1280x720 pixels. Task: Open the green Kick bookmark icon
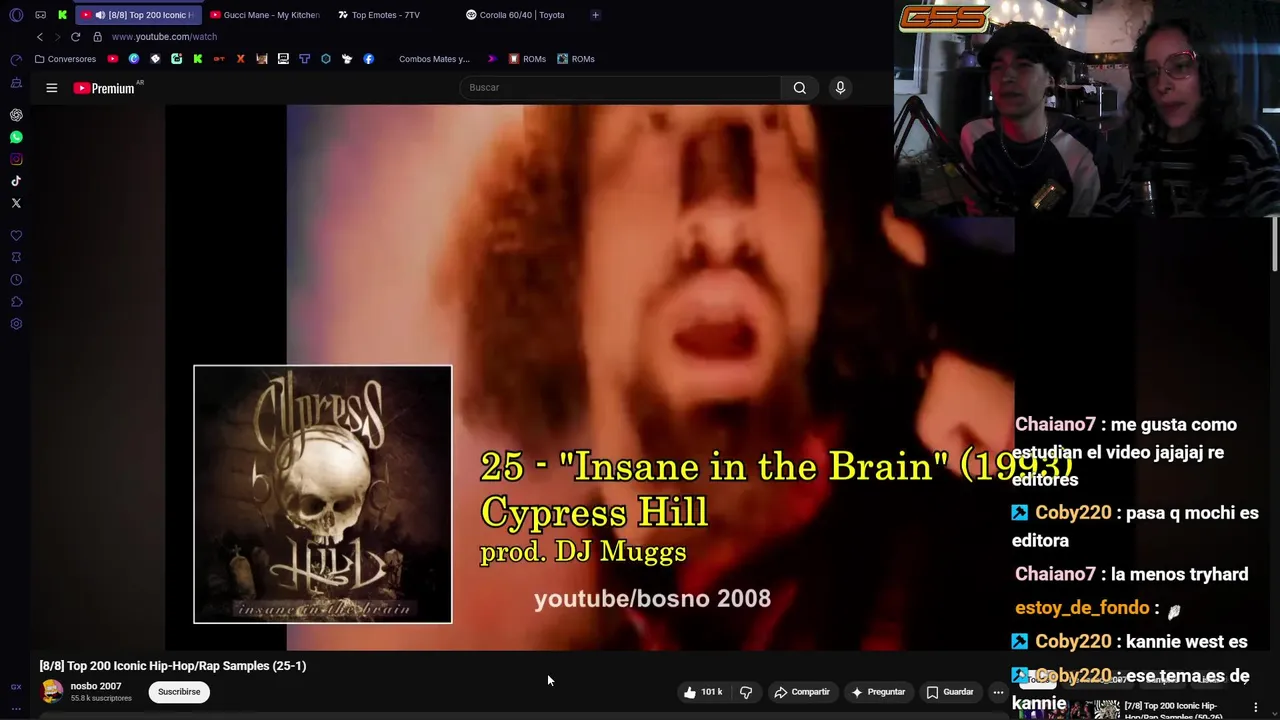(197, 59)
